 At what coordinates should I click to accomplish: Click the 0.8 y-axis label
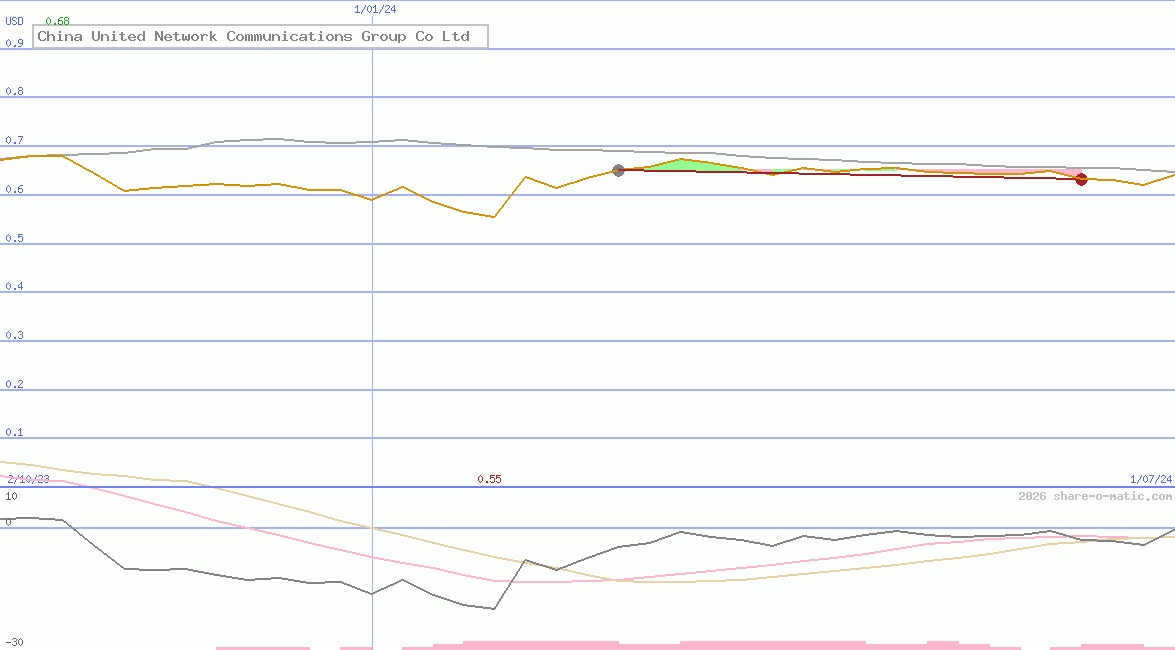[x=14, y=91]
